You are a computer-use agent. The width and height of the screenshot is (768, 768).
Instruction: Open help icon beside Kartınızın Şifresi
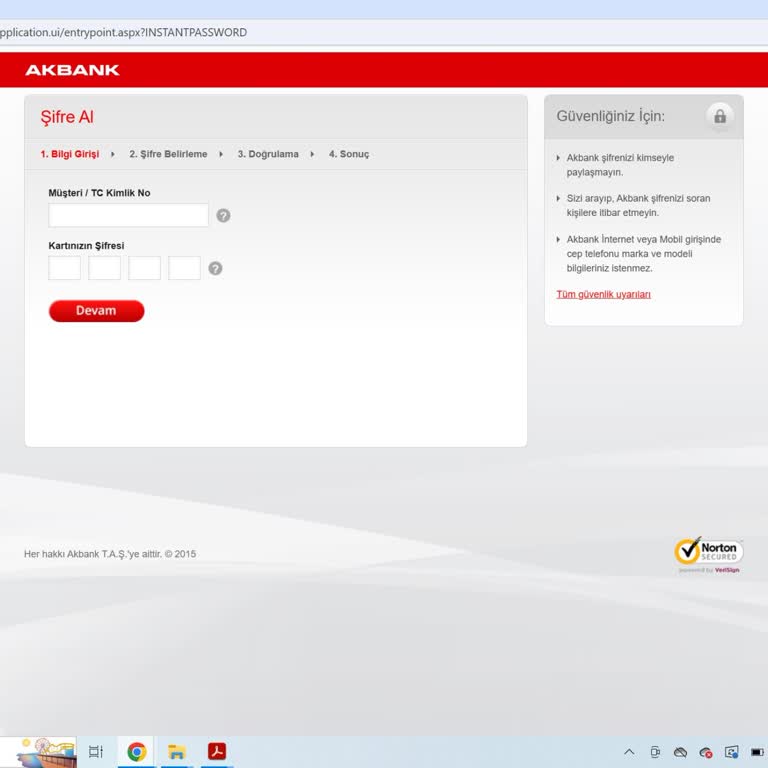216,268
